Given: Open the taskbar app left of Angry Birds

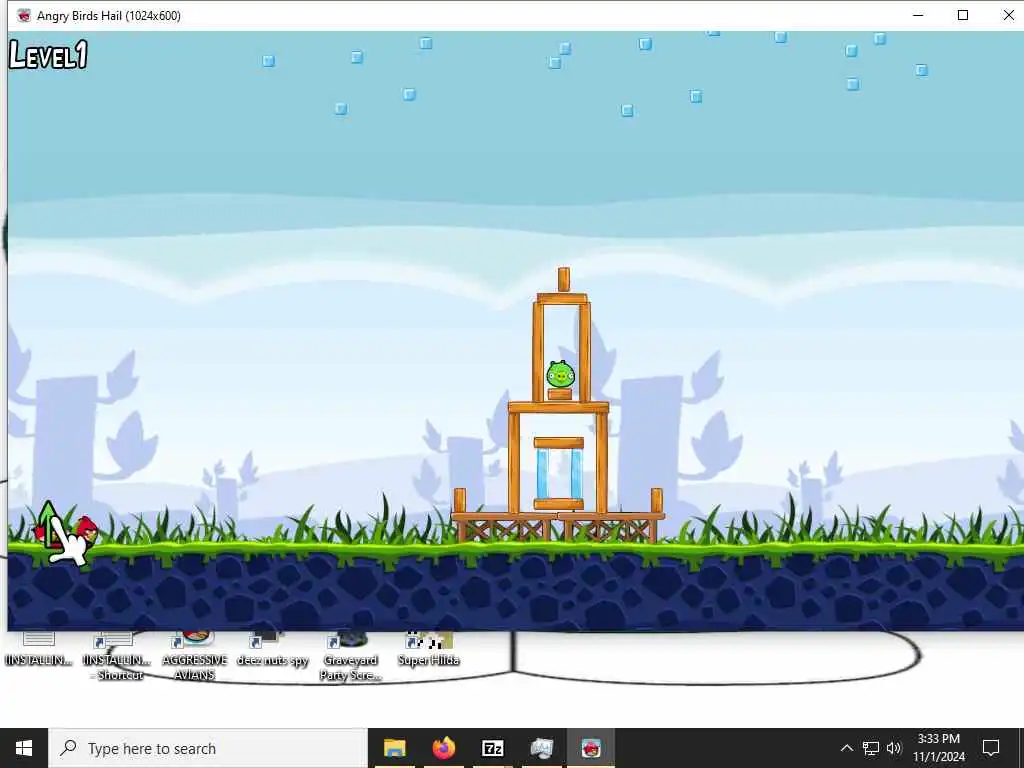Looking at the screenshot, I should 541,748.
